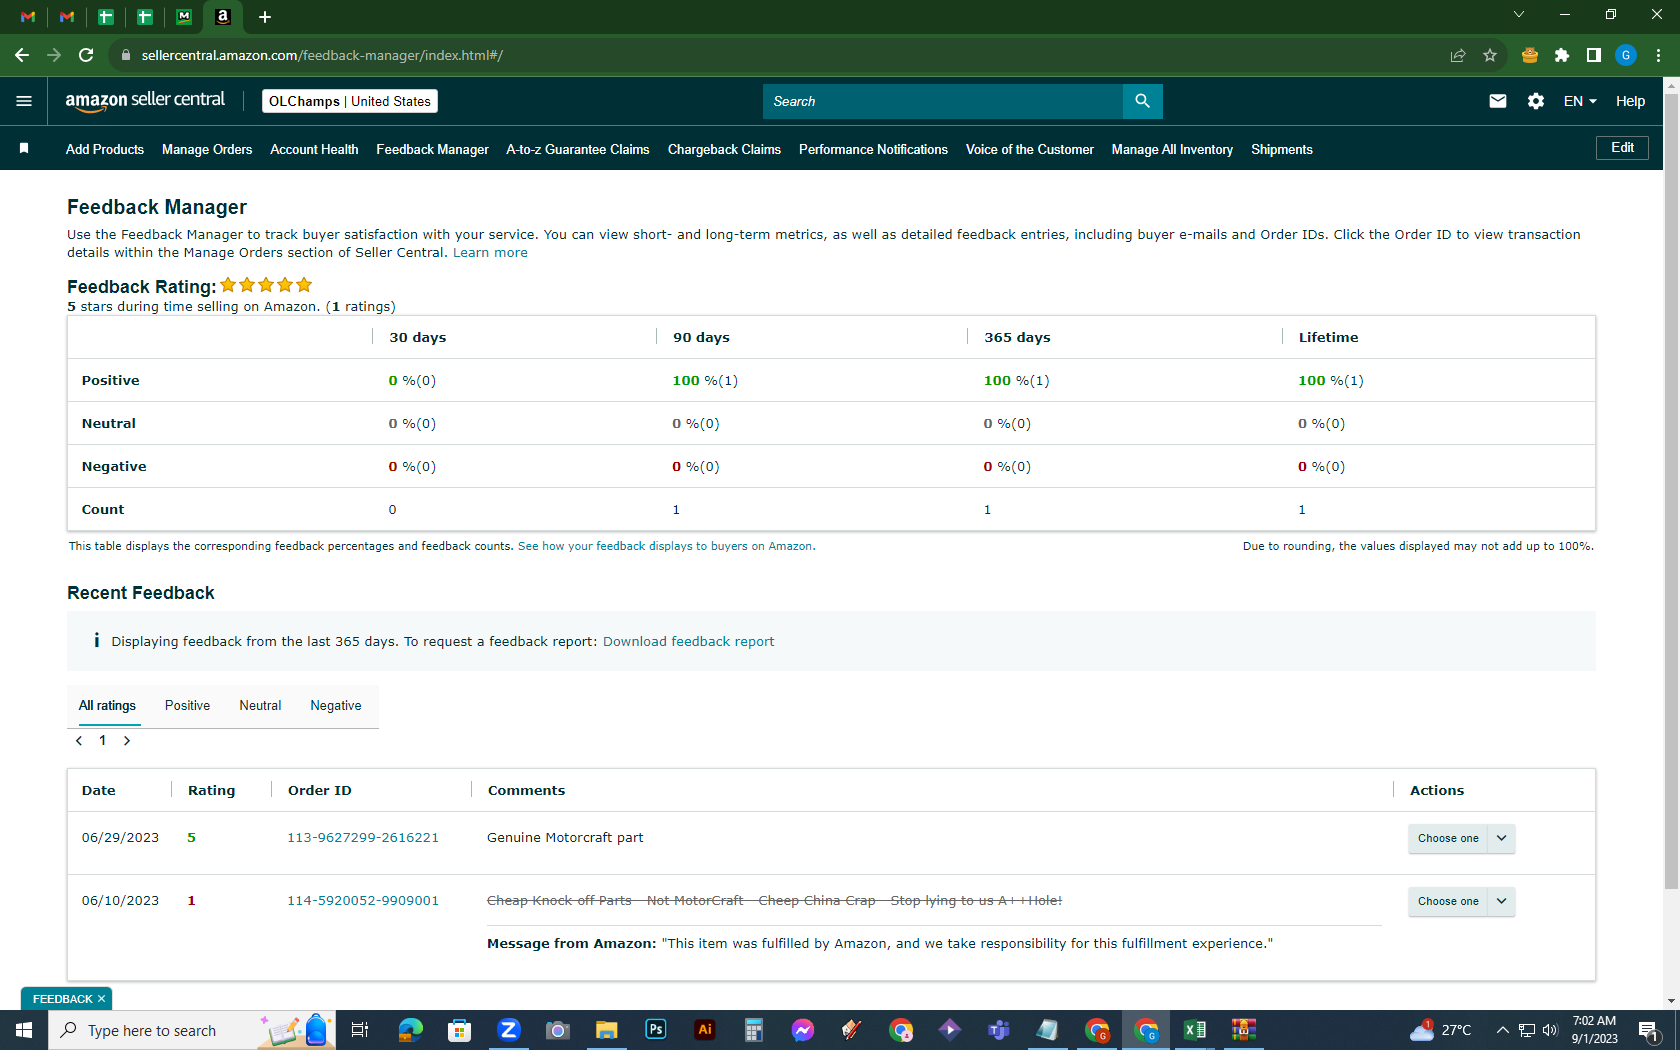
Task: Click Download feedback report link
Action: click(688, 642)
